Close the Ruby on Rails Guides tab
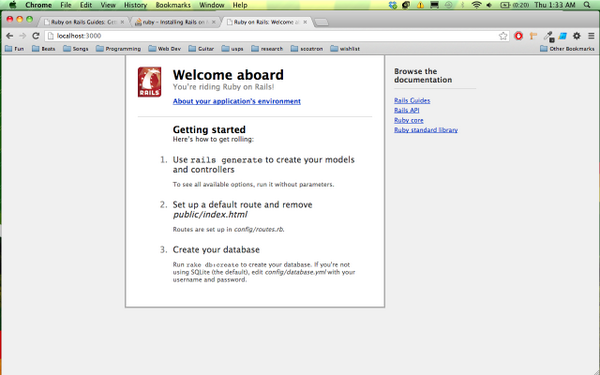Screen dimensions: 600x375 pyautogui.click(x=122, y=22)
